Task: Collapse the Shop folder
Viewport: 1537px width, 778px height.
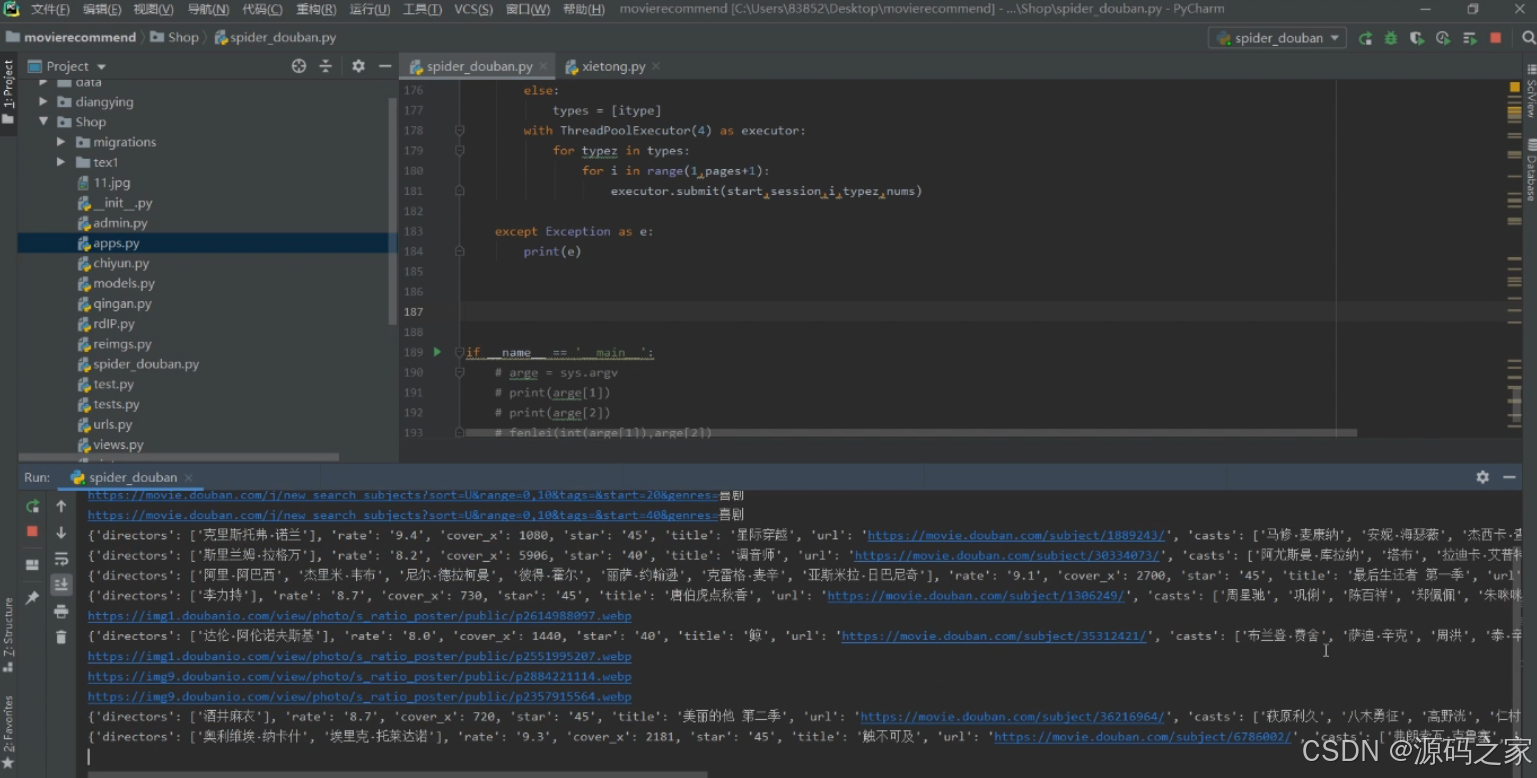Action: pos(43,122)
